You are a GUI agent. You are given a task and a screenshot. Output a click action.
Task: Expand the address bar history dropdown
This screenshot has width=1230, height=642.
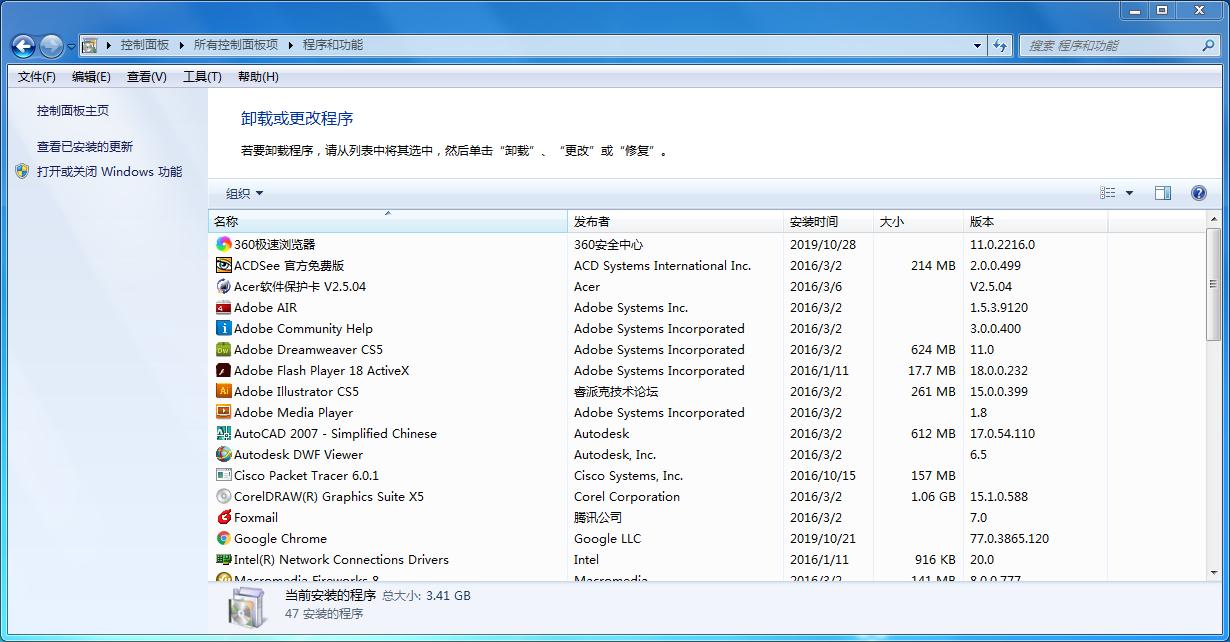[978, 45]
